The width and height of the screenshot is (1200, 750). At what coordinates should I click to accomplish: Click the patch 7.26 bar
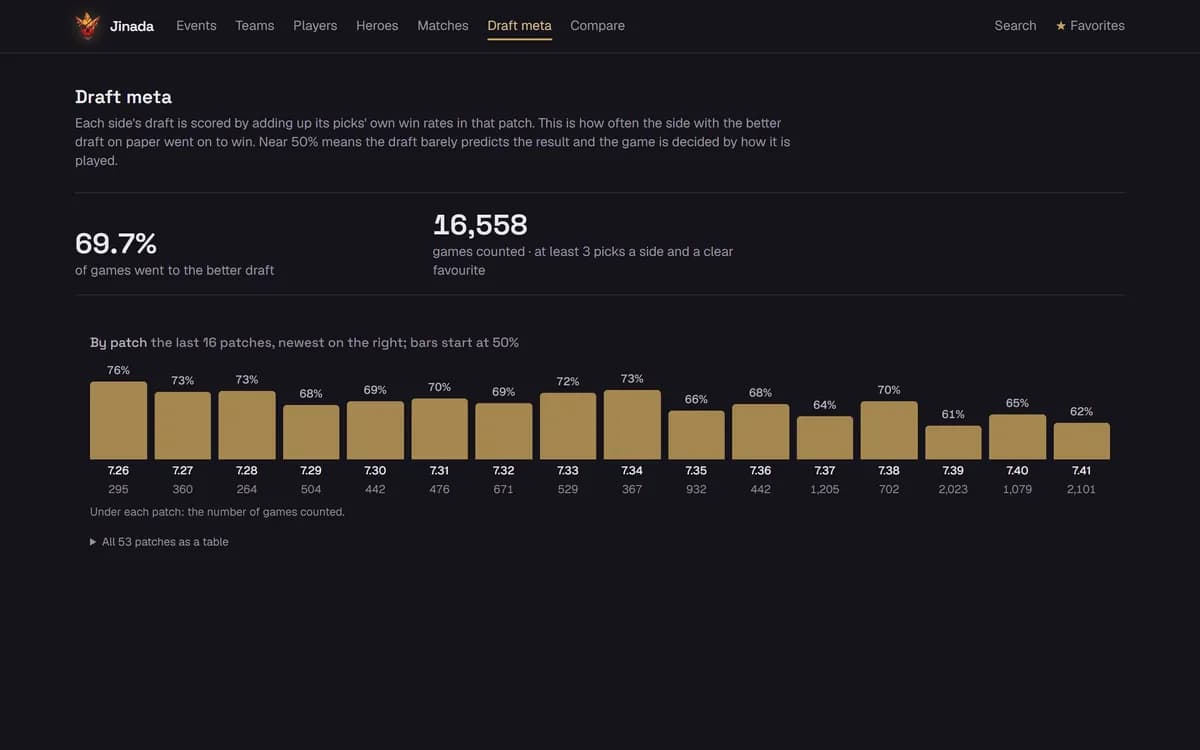pyautogui.click(x=118, y=420)
